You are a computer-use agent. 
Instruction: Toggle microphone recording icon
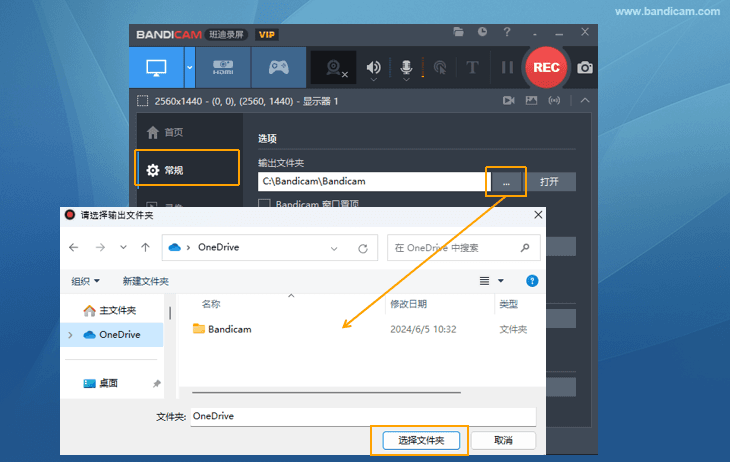(406, 68)
